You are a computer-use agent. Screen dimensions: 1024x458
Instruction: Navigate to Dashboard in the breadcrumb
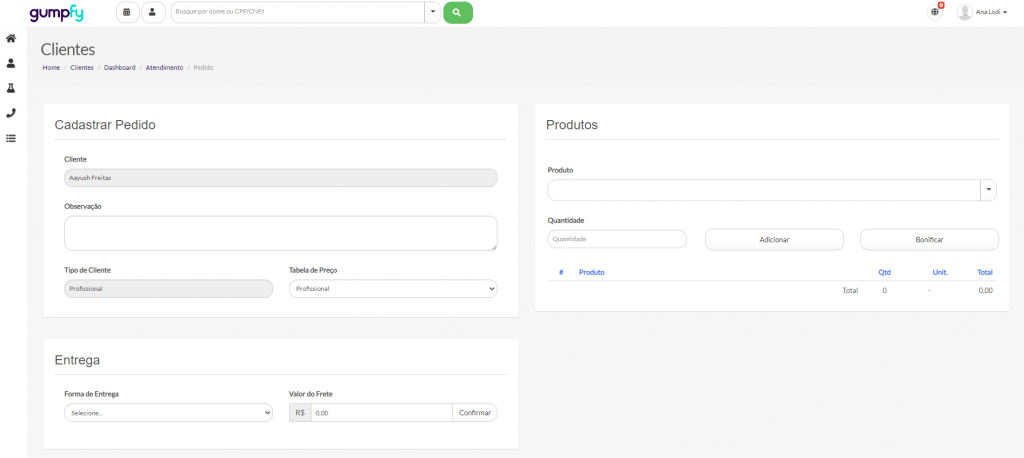(119, 67)
